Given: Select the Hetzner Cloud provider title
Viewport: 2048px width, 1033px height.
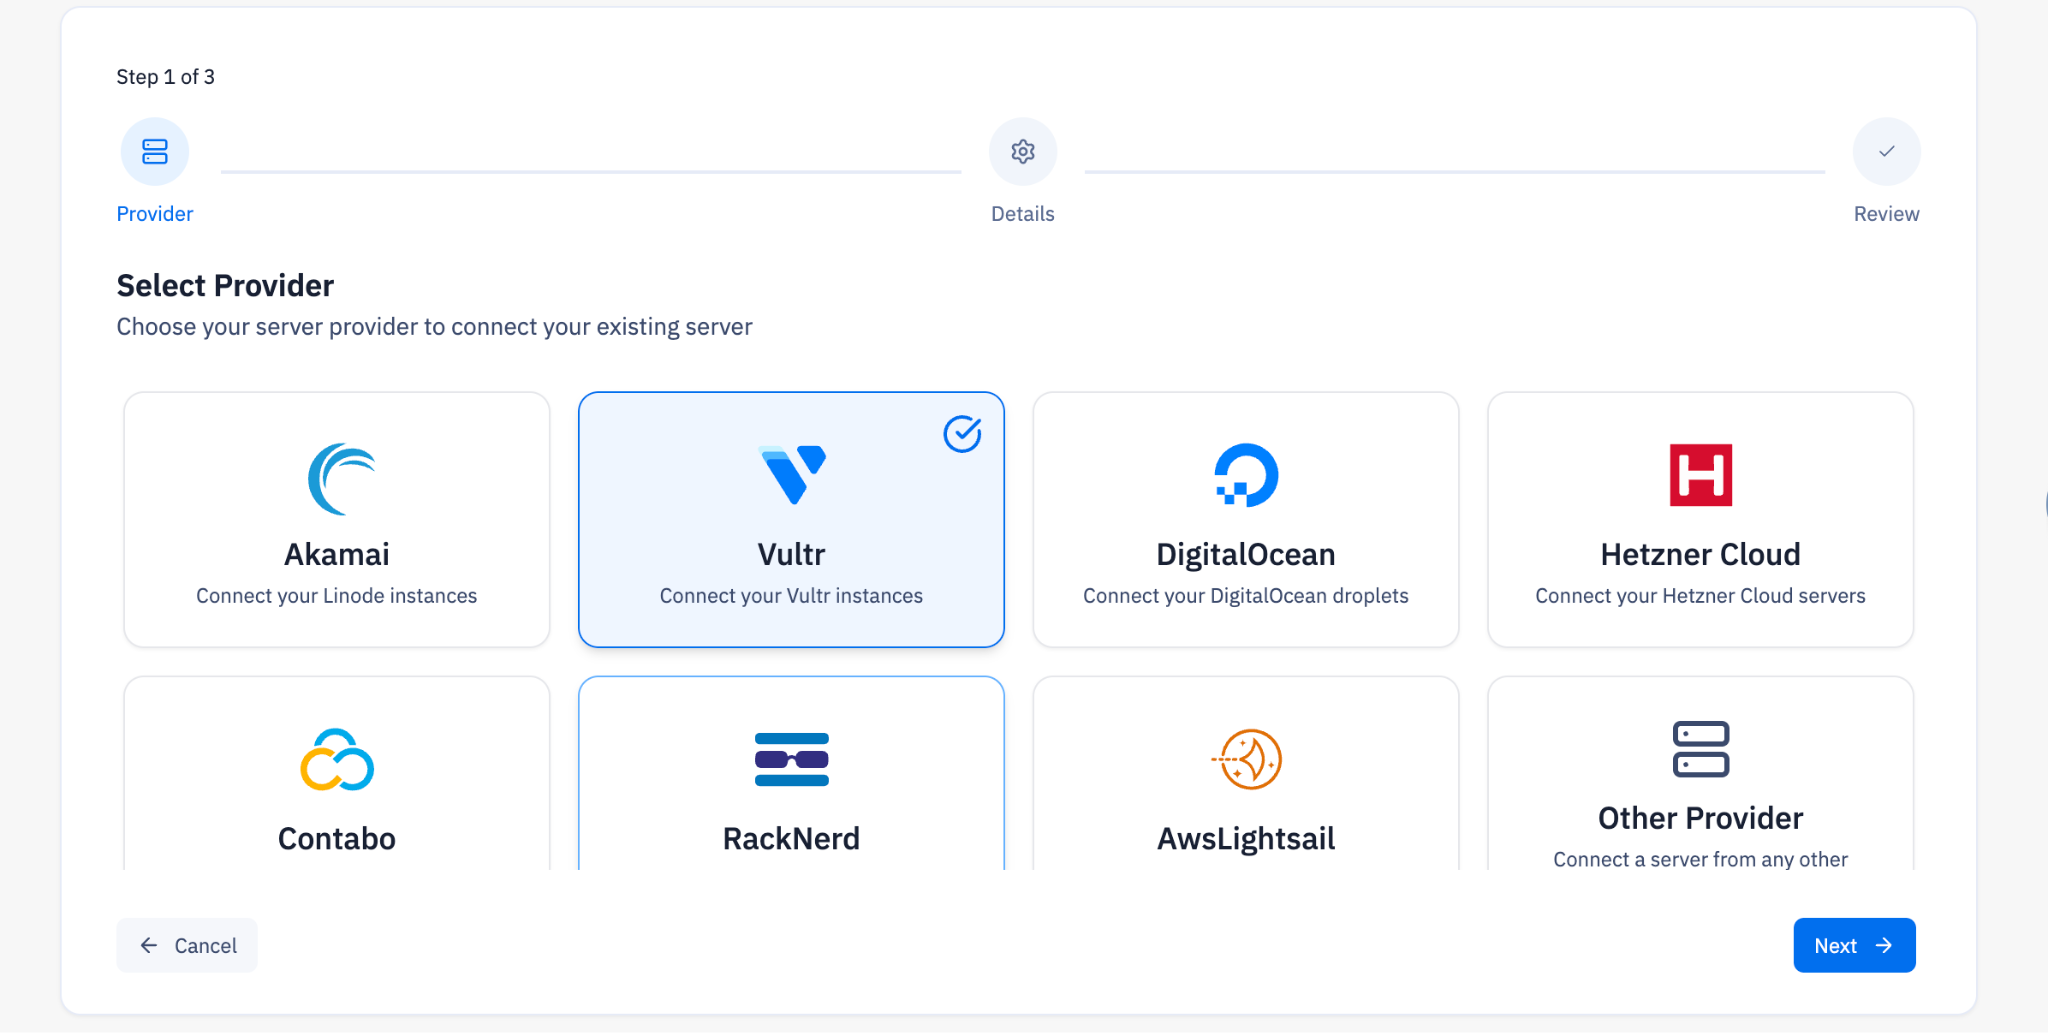Looking at the screenshot, I should [x=1701, y=554].
